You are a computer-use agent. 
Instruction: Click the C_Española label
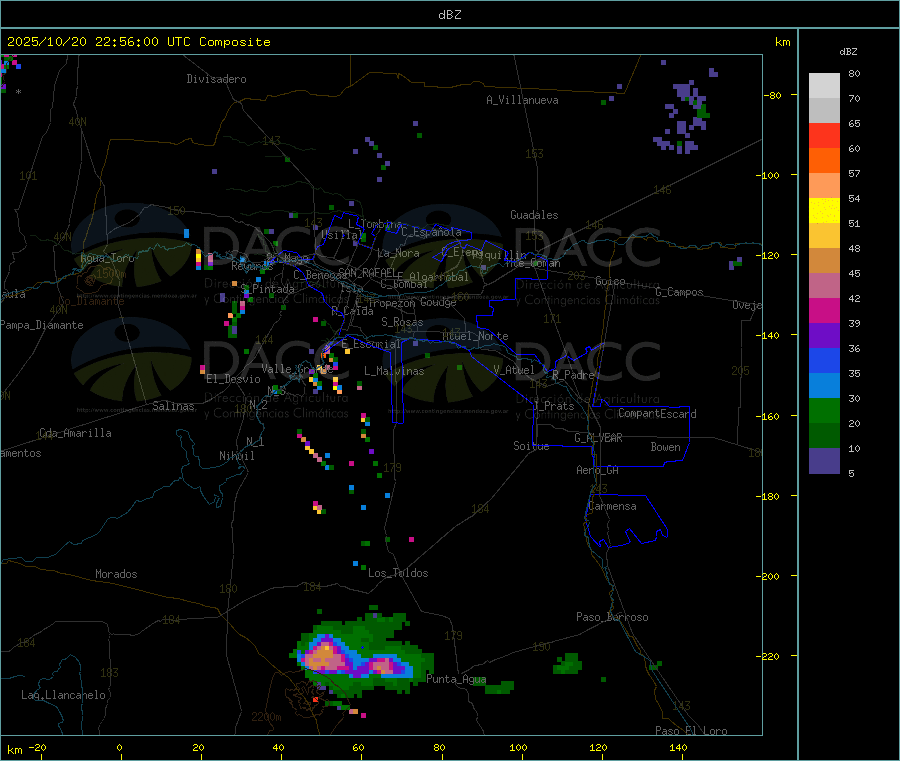click(x=431, y=232)
